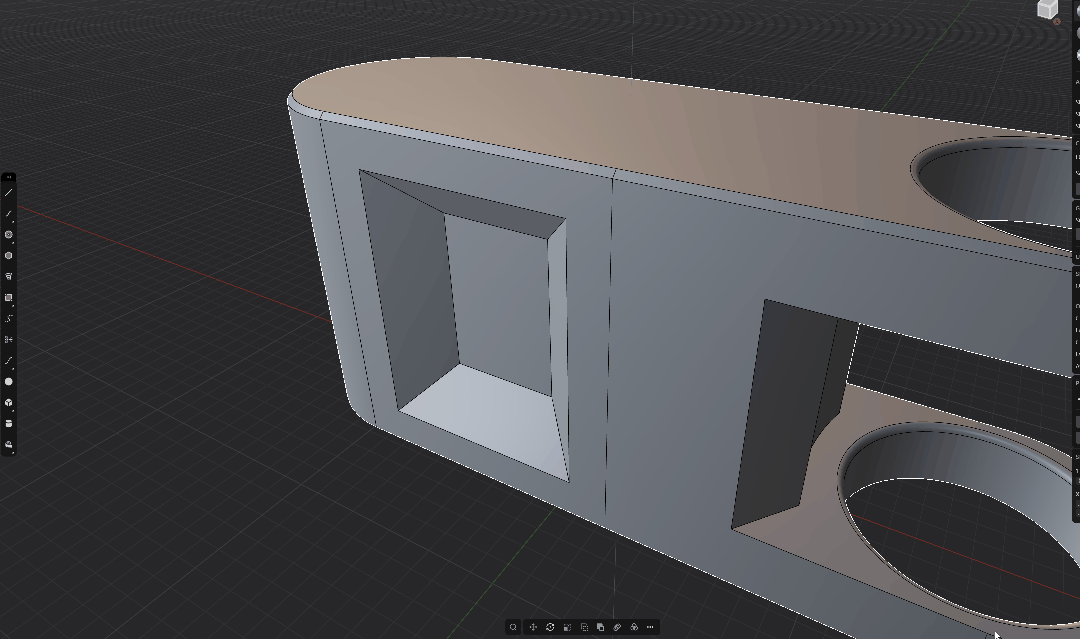Click the Duplicate icon in bottom toolbar
1080x639 pixels.
coord(601,627)
